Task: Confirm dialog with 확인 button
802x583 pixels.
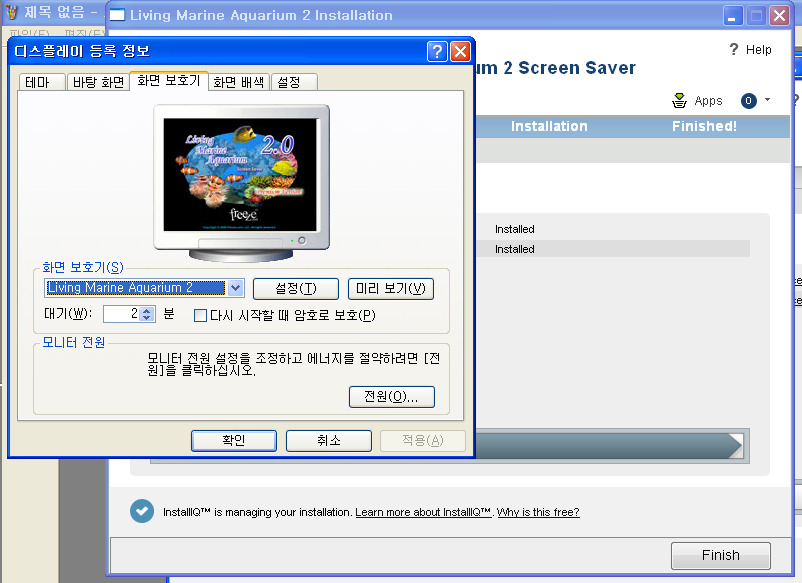Action: (x=234, y=440)
